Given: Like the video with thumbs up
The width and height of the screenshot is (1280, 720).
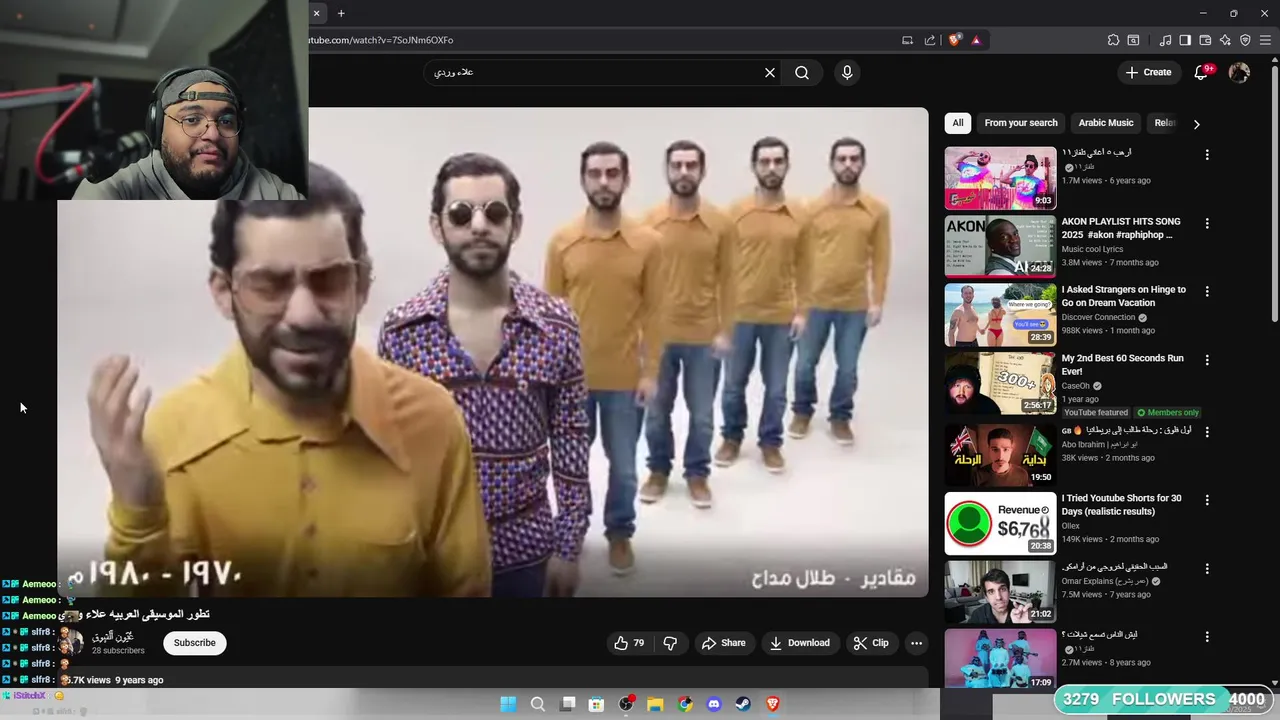Looking at the screenshot, I should [629, 643].
